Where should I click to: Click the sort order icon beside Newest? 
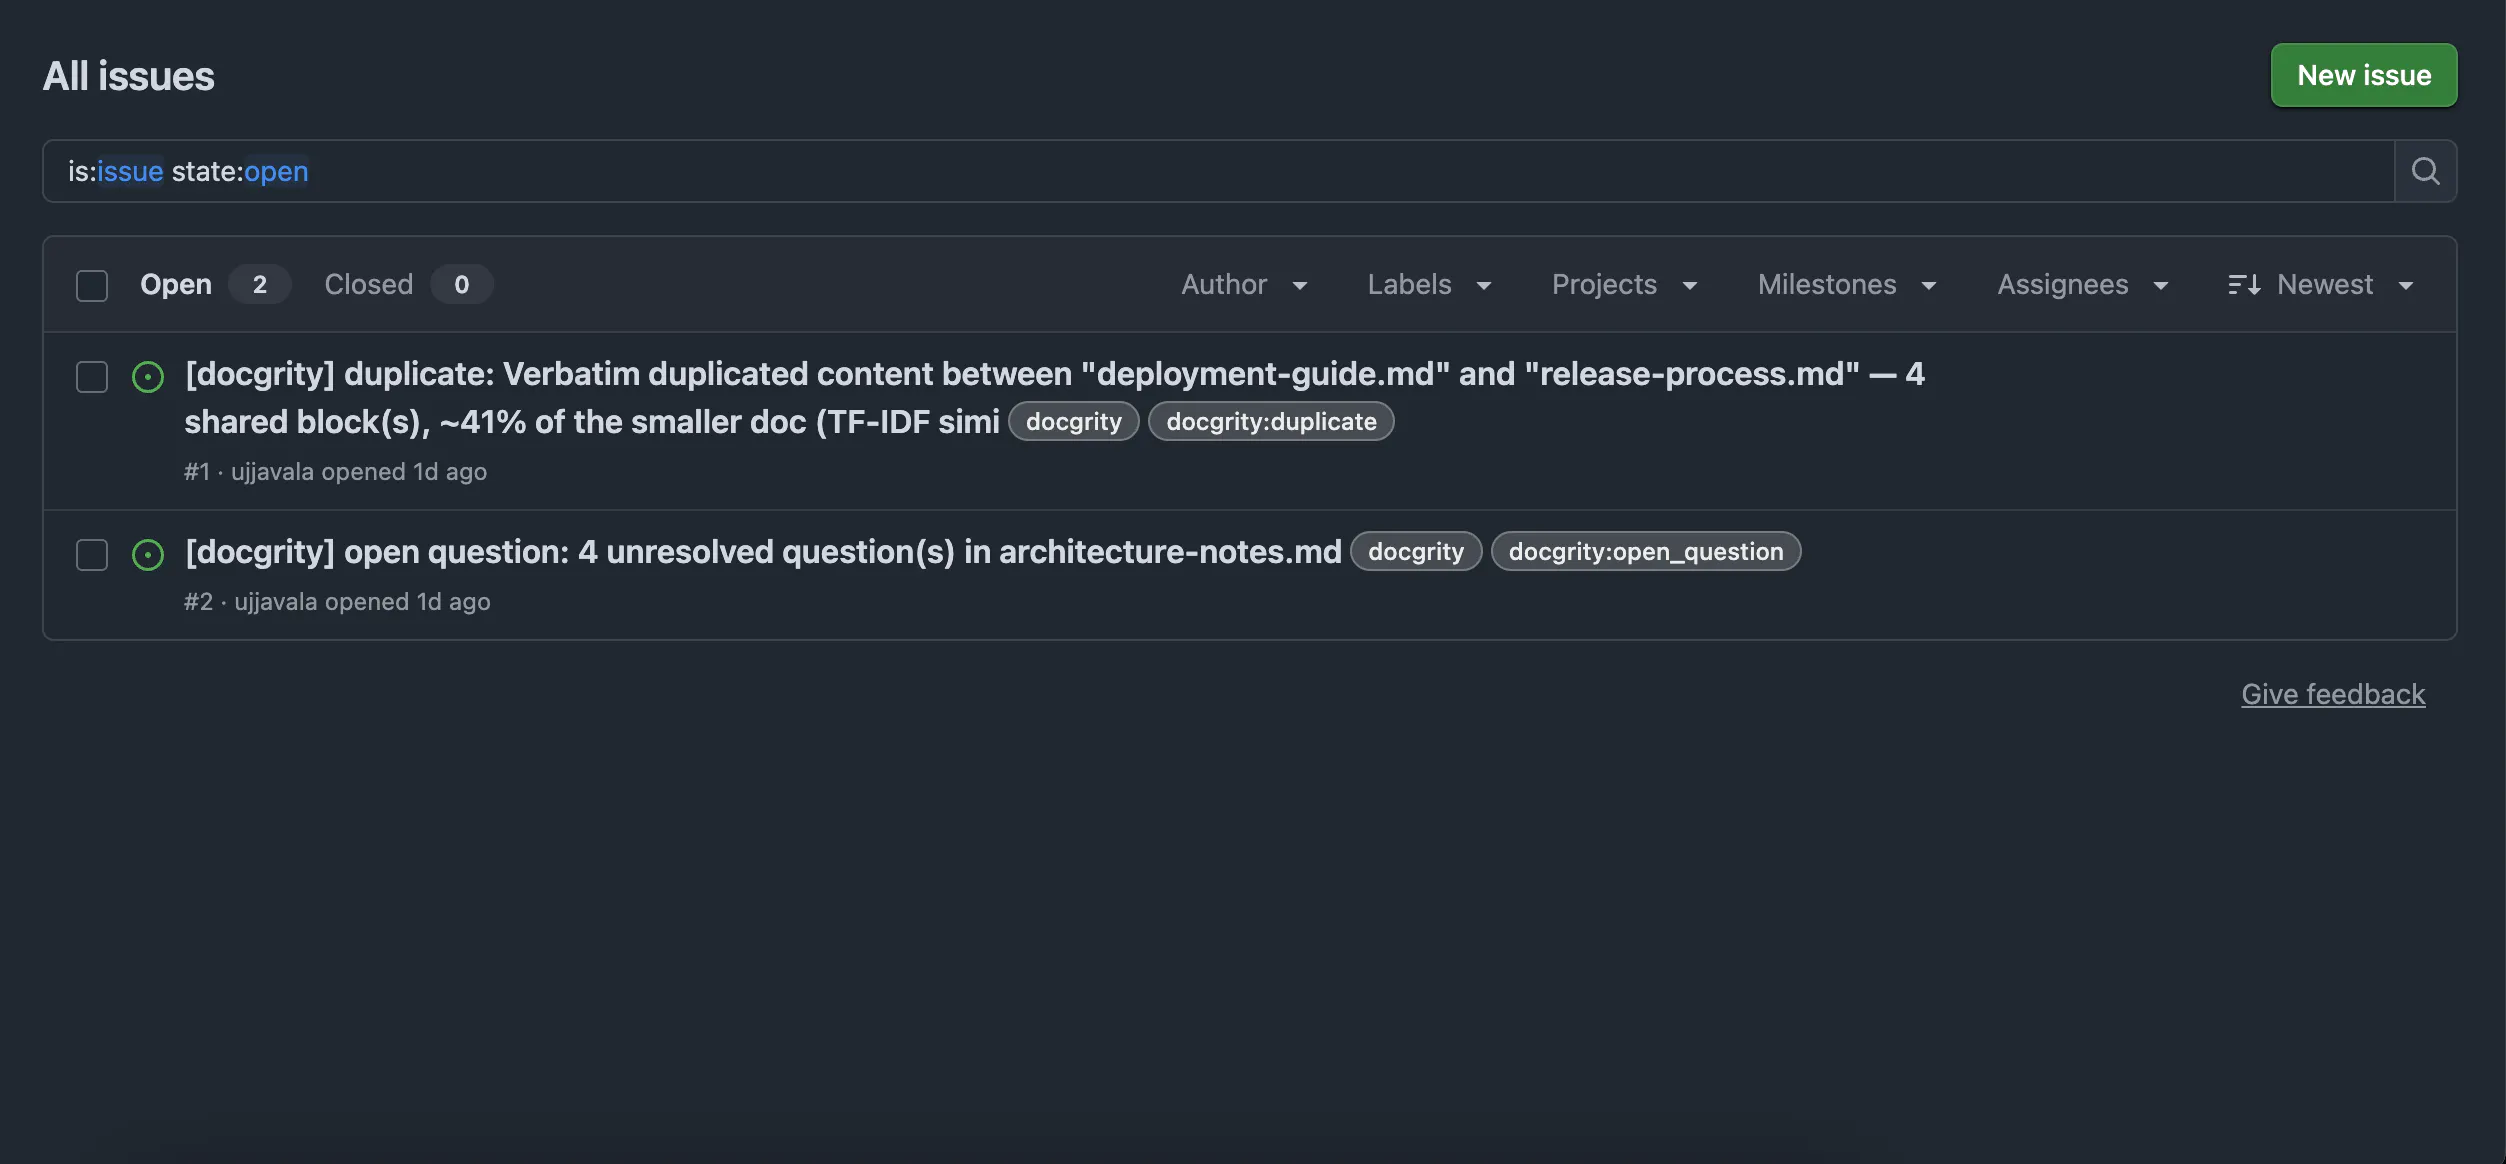point(2244,285)
